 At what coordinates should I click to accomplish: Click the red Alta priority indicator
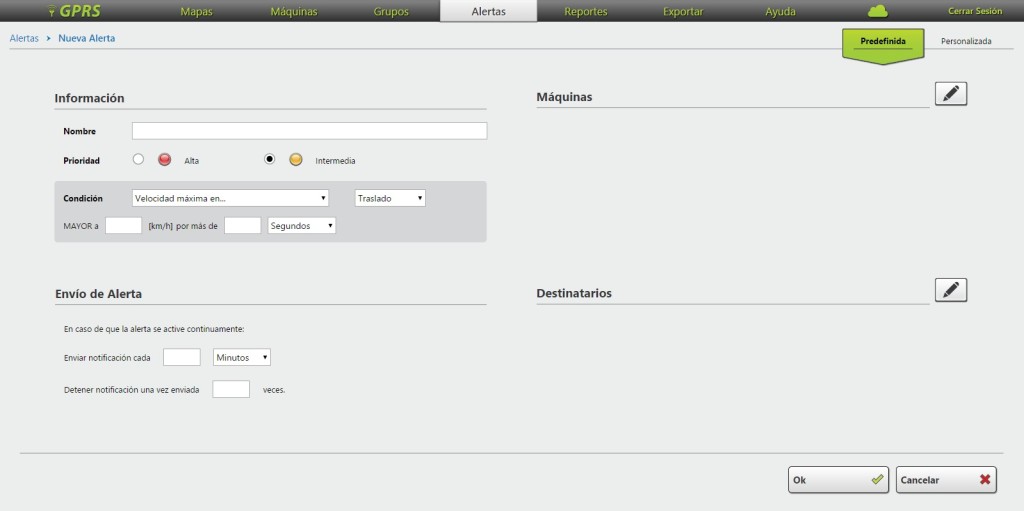[x=165, y=160]
